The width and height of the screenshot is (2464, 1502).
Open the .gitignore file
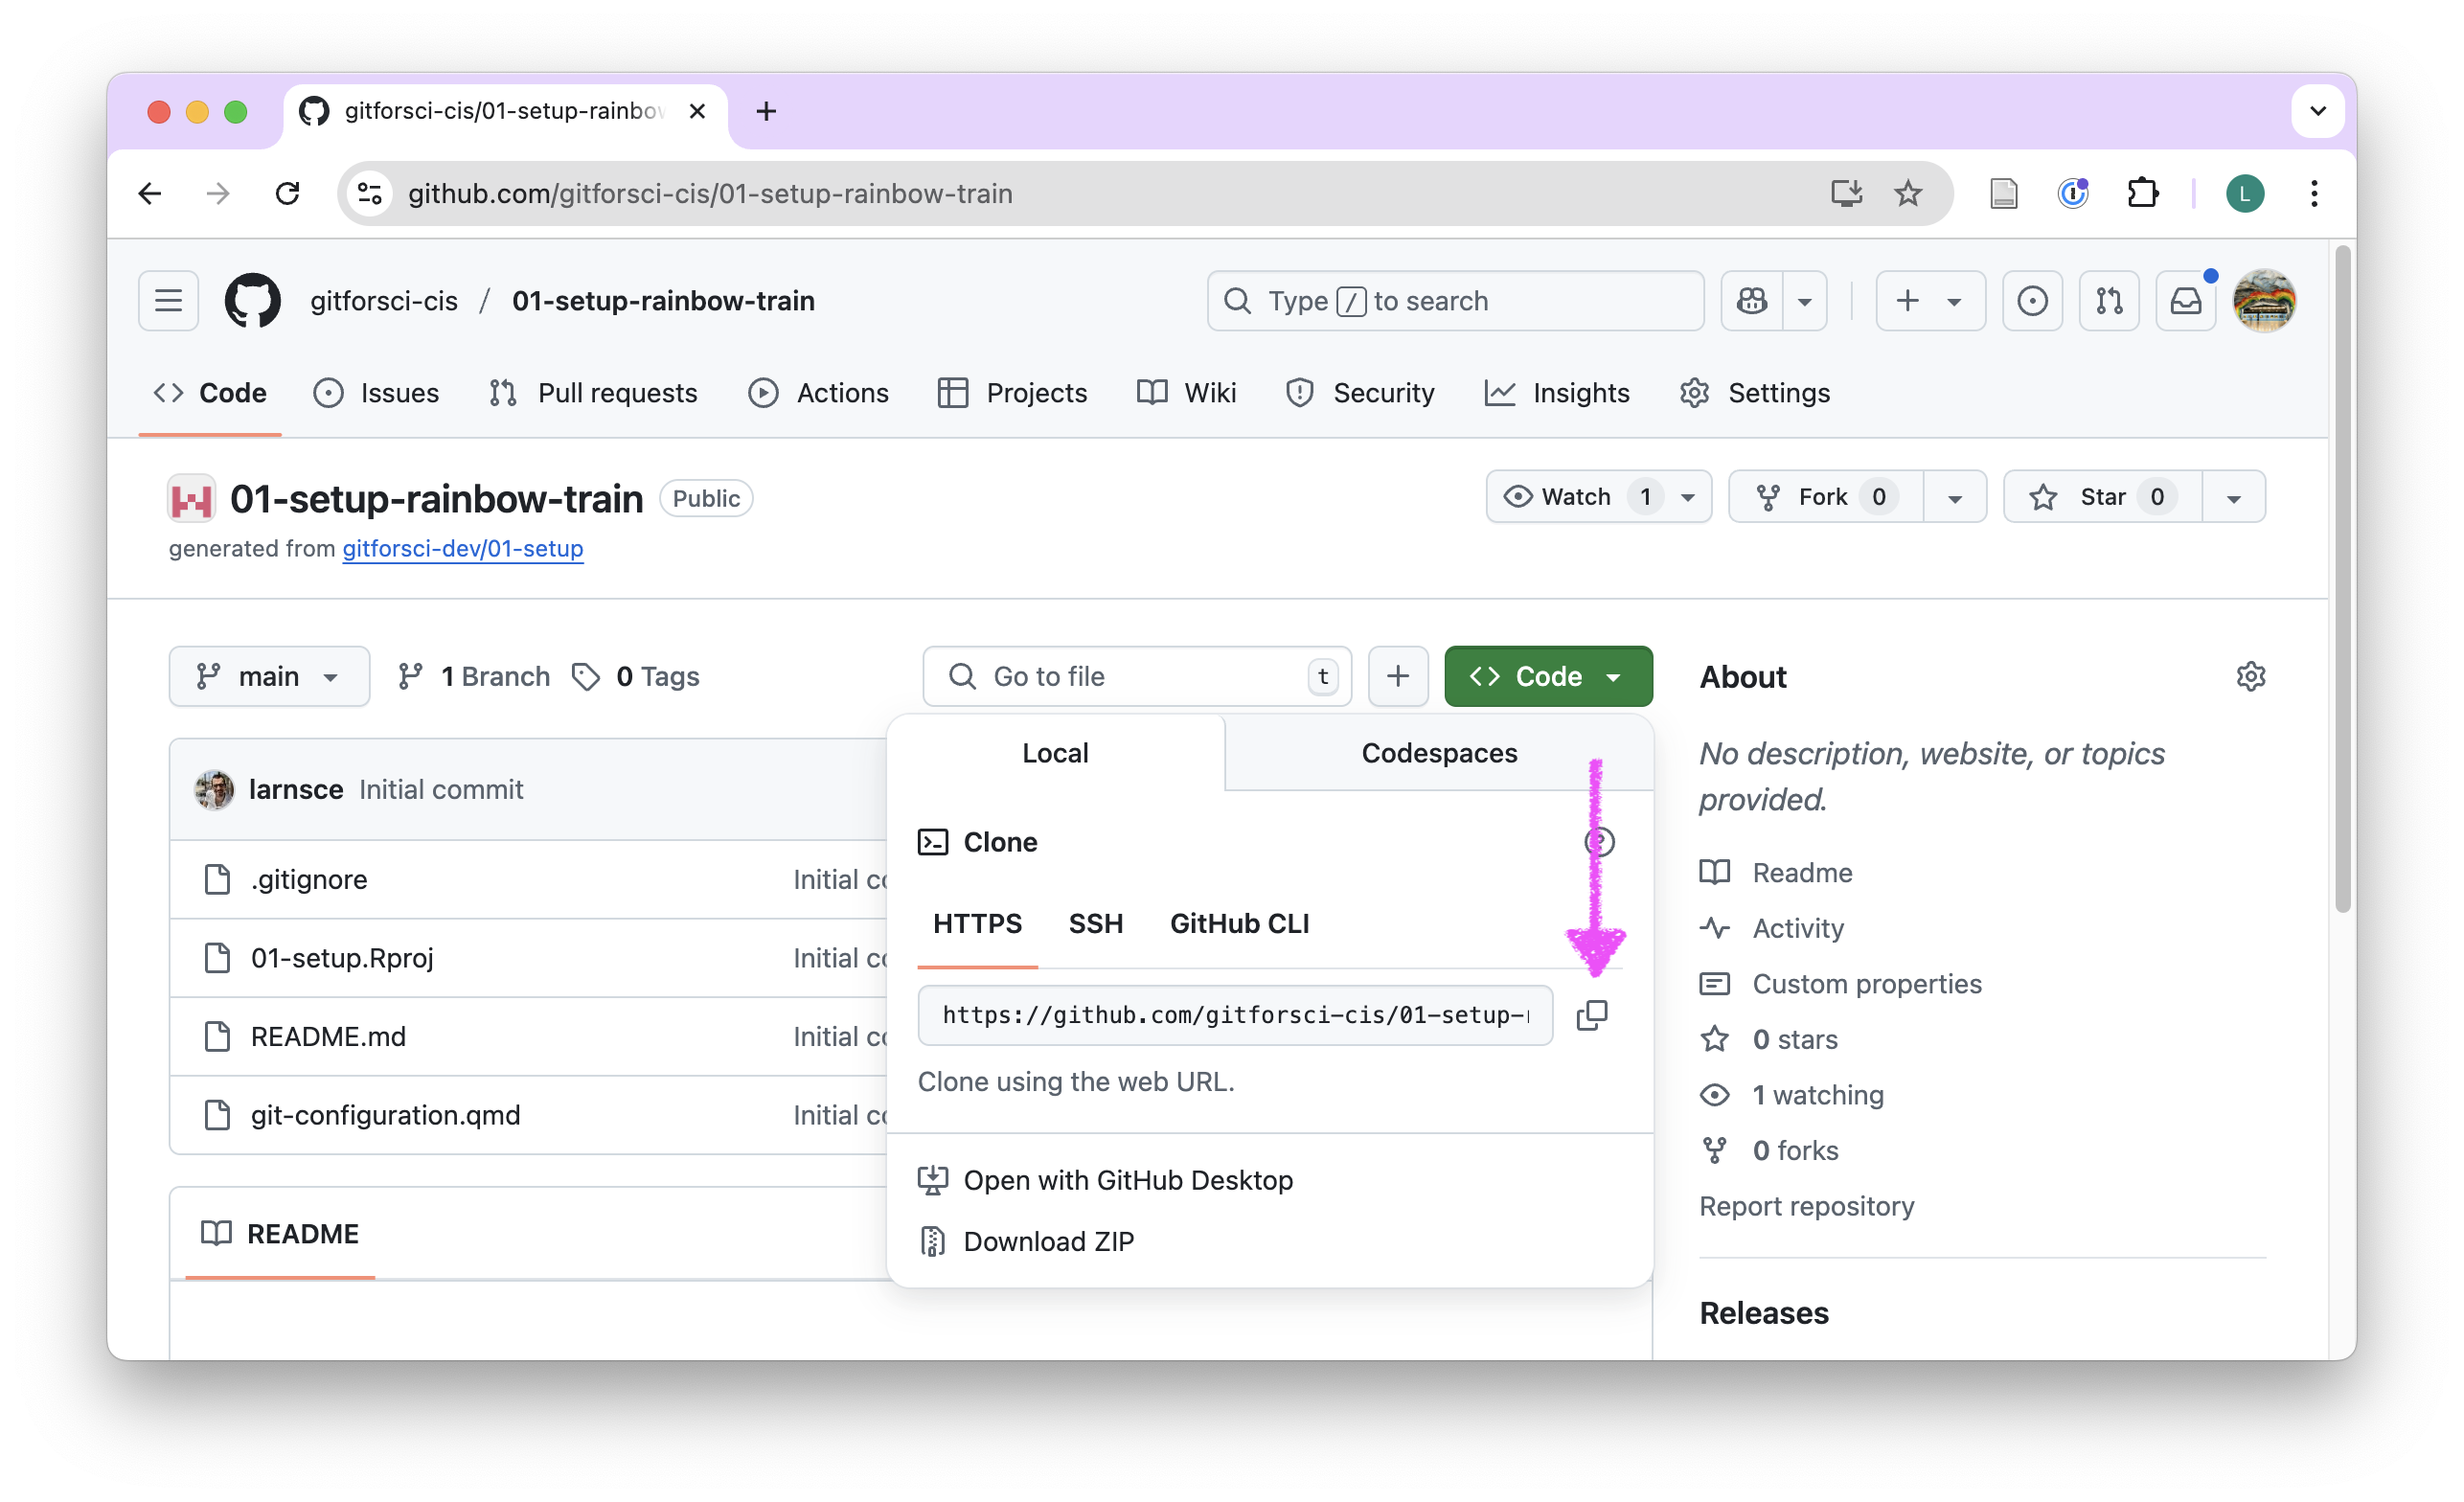coord(309,879)
